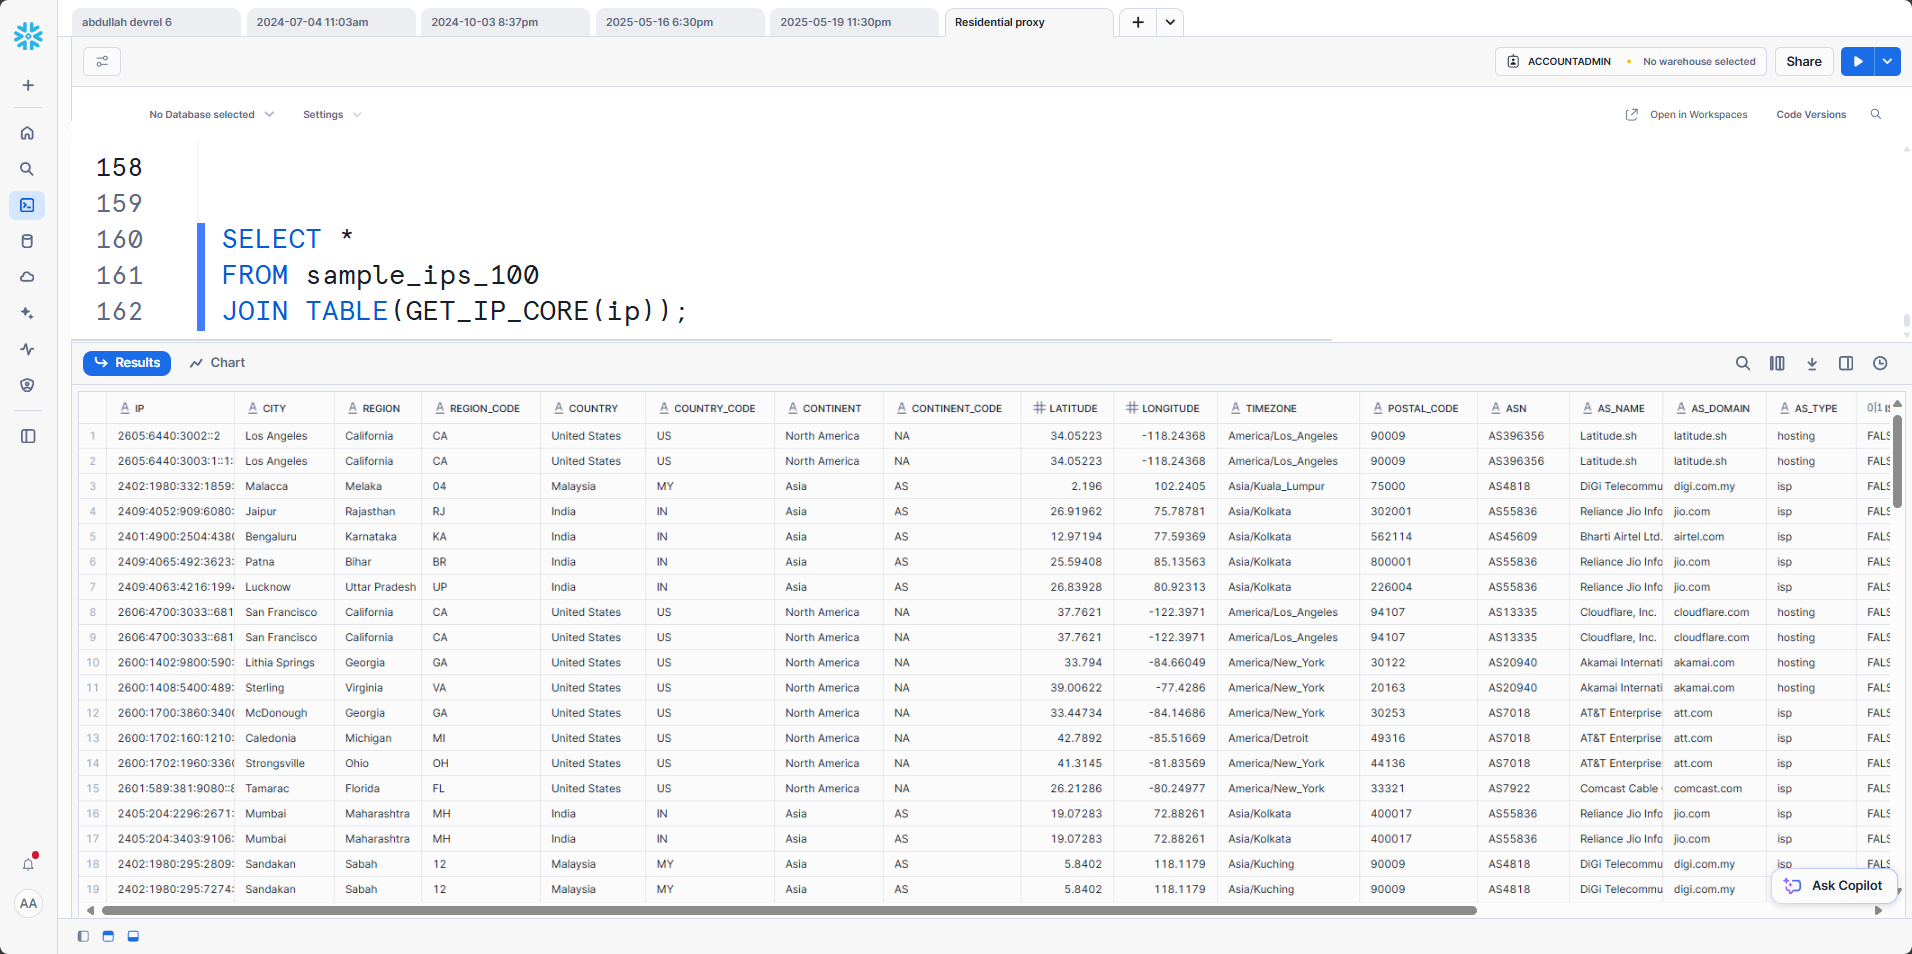Open the No Database selected dropdown
The height and width of the screenshot is (954, 1912).
211,115
